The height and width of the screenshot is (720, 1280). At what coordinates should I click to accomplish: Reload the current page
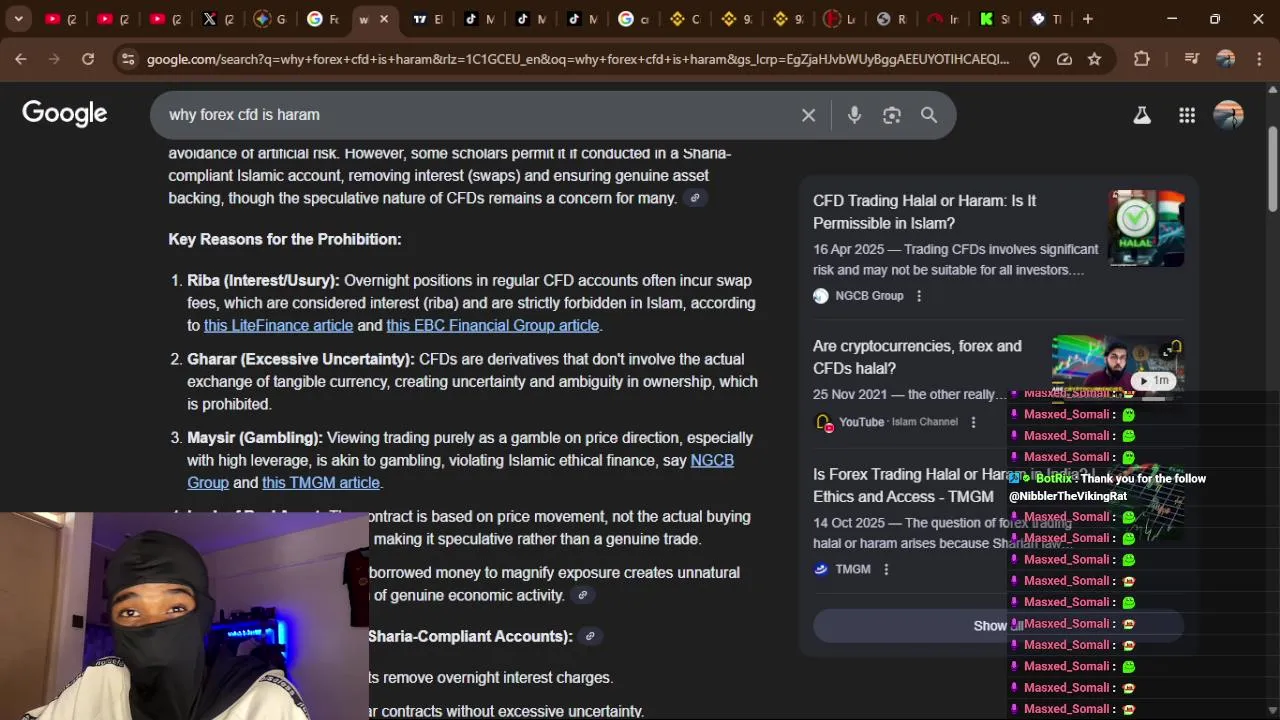pyautogui.click(x=88, y=59)
